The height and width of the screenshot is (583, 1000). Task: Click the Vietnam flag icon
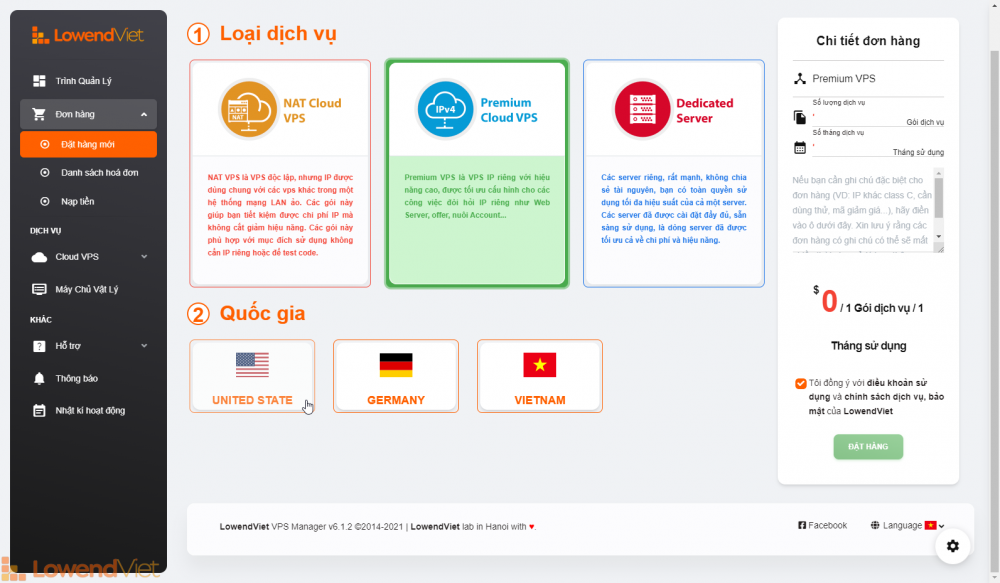pyautogui.click(x=540, y=365)
